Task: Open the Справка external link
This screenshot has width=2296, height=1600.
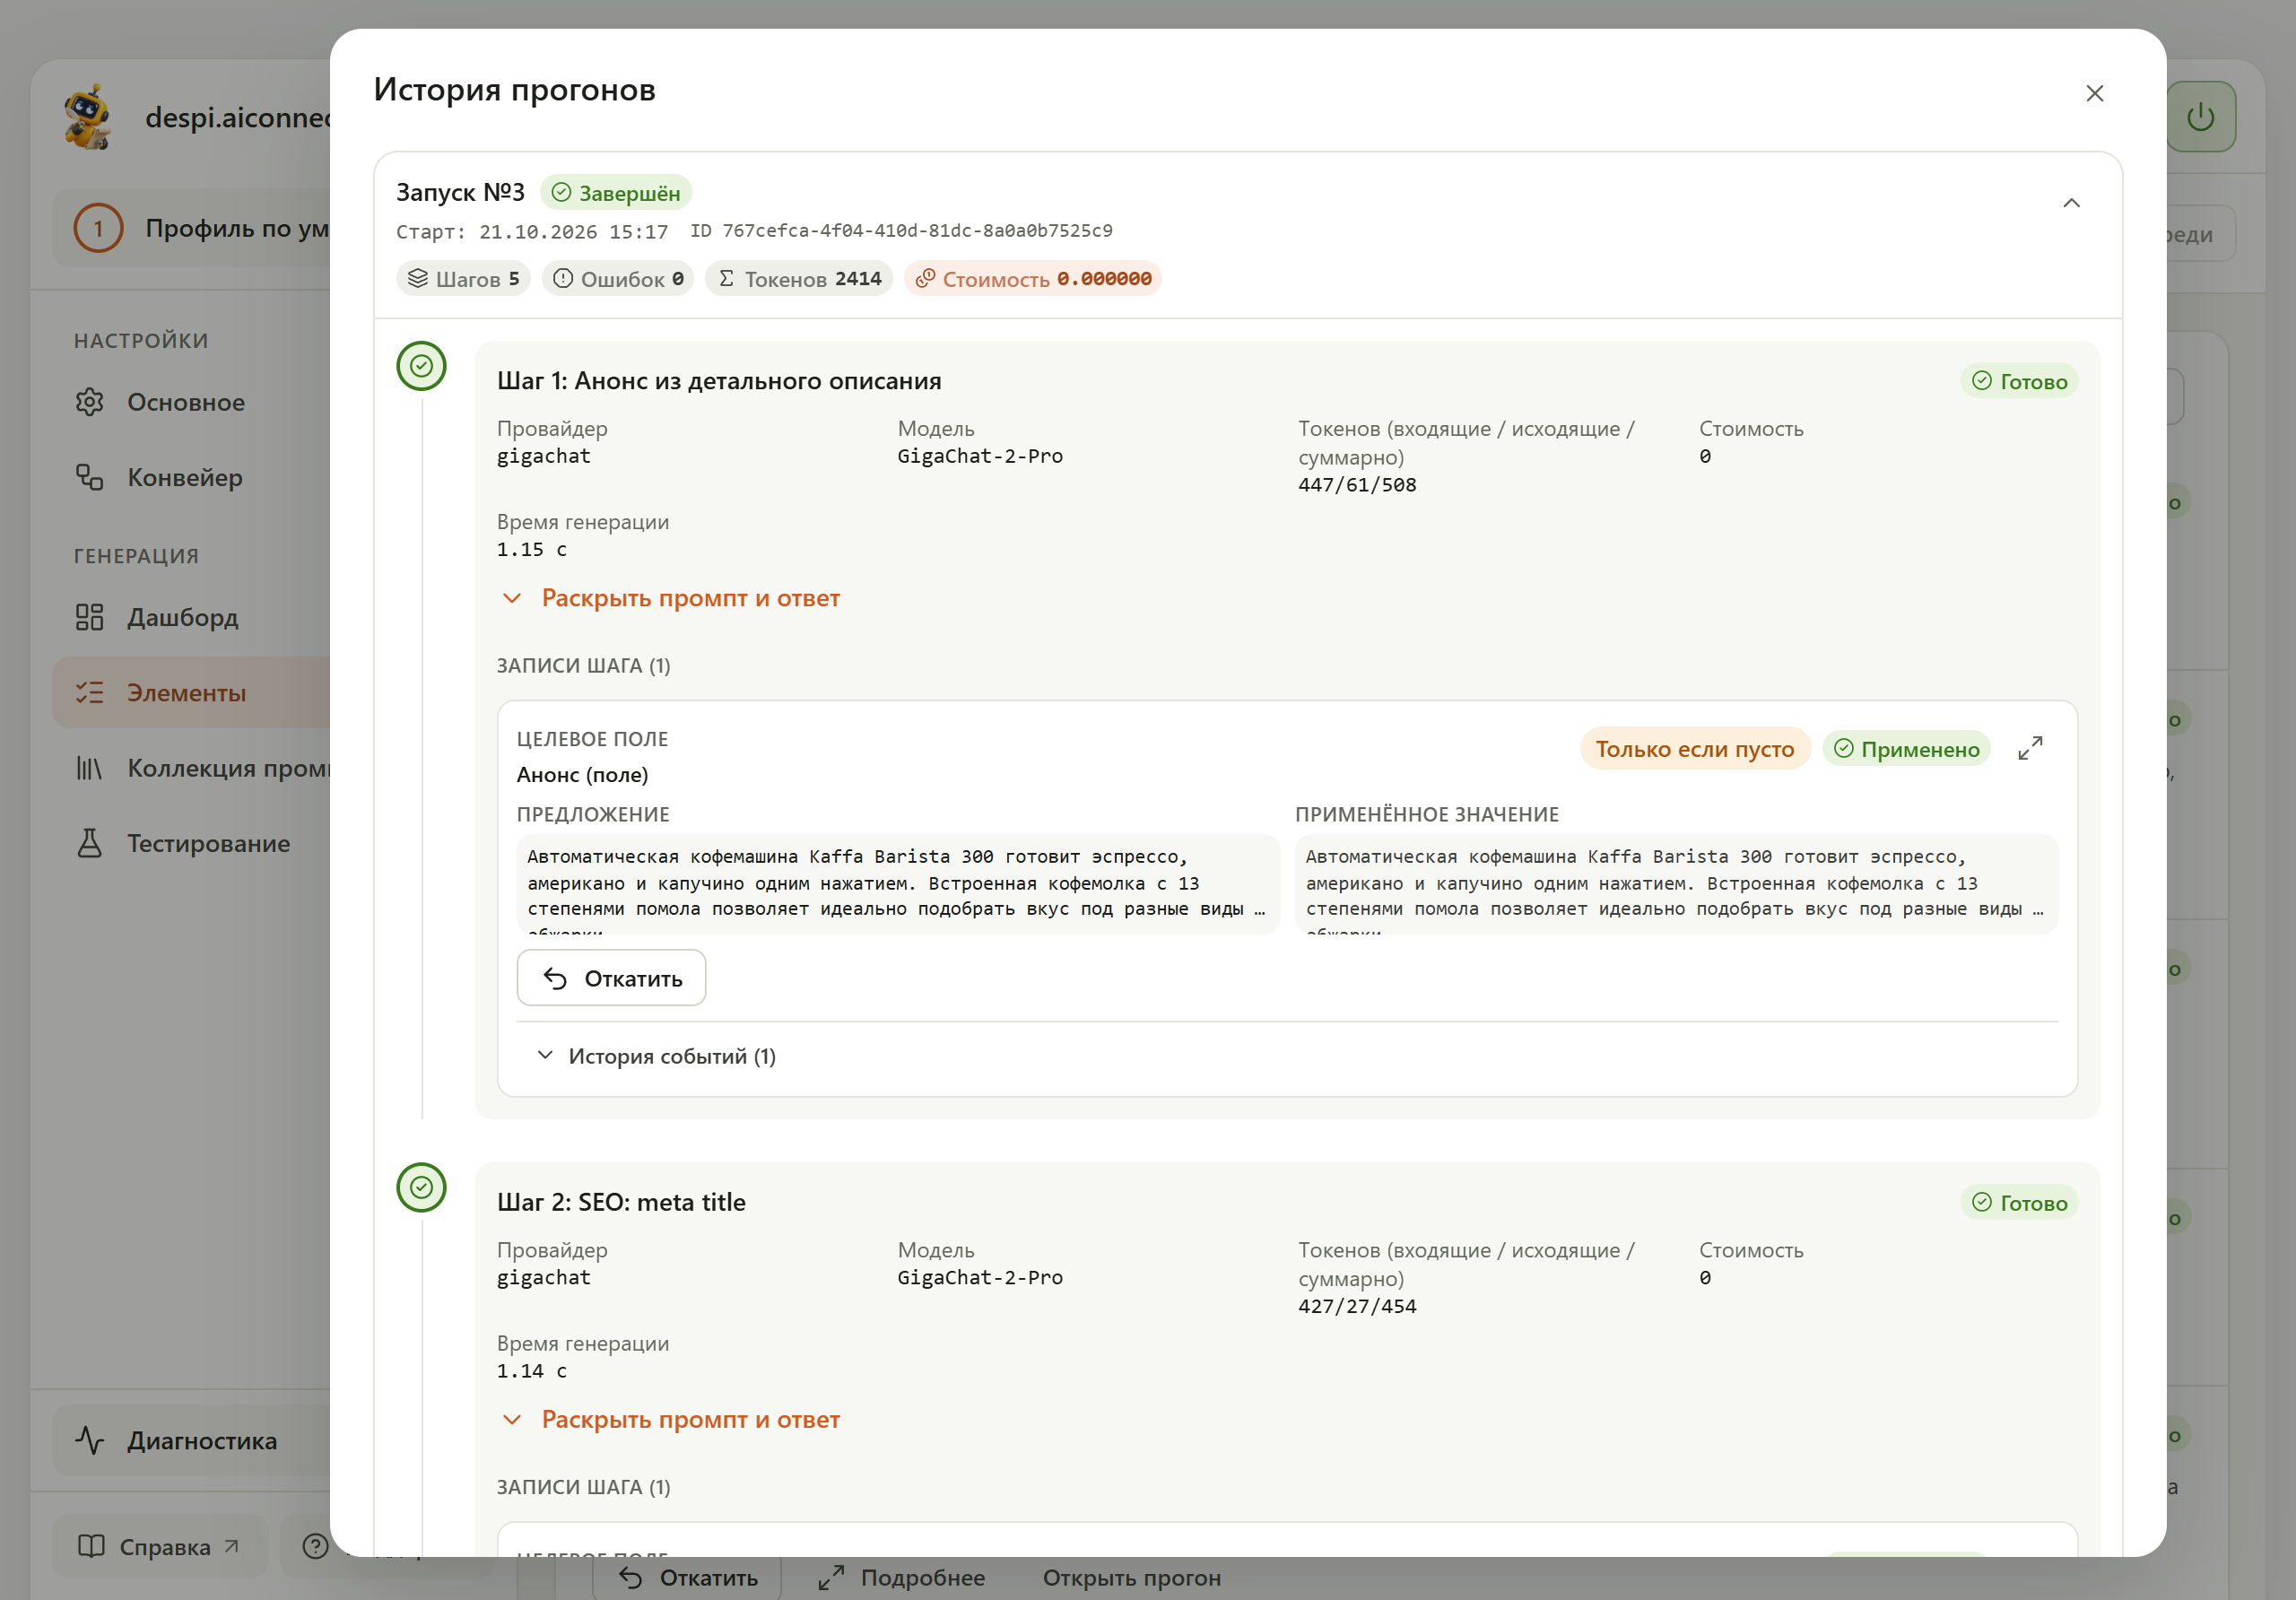Action: (160, 1546)
